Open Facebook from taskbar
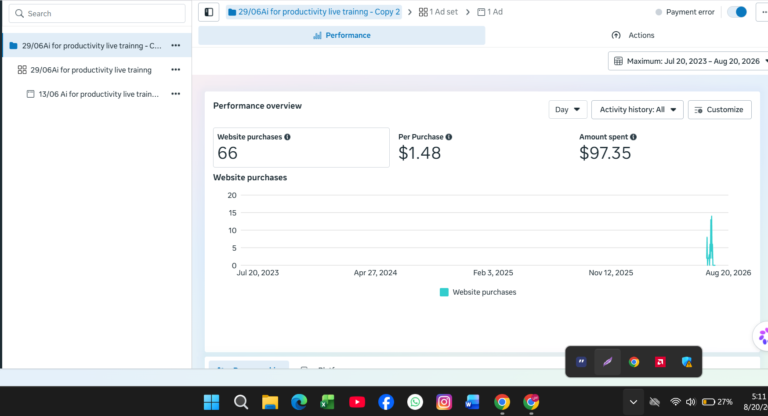The height and width of the screenshot is (416, 768). [386, 402]
